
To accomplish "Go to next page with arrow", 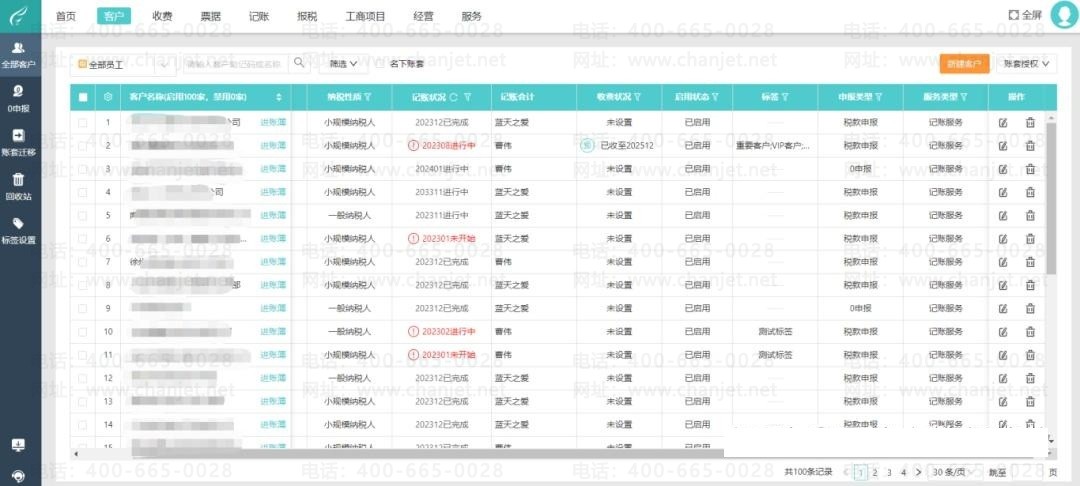I will coord(917,472).
